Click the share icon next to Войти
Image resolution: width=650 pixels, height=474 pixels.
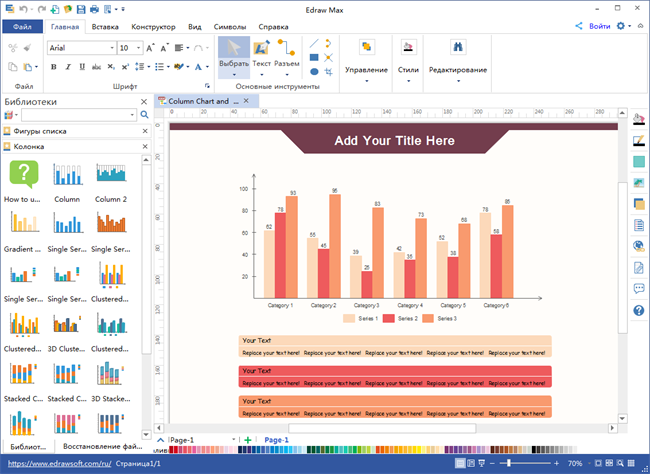pos(579,26)
